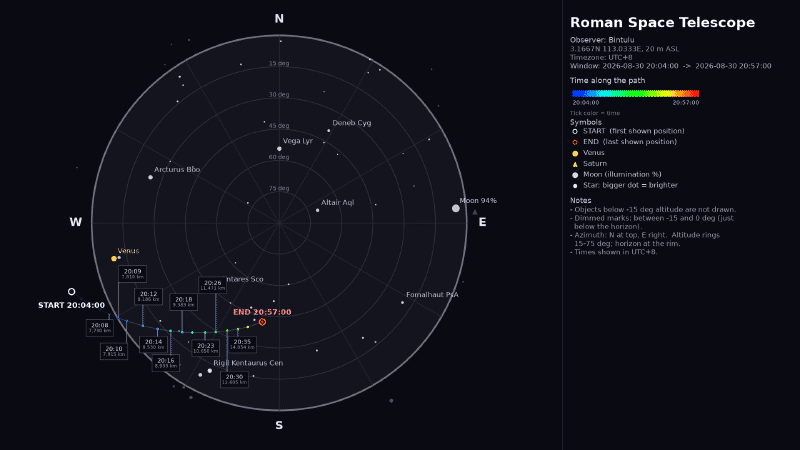Click the Moon 94% marker
The height and width of the screenshot is (450, 800).
pos(456,208)
